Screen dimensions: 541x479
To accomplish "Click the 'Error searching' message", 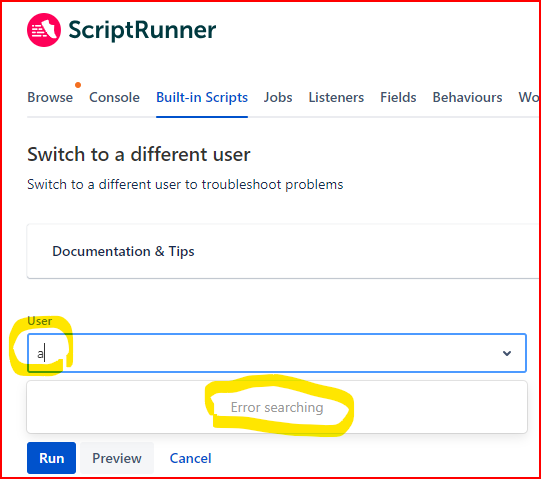I will click(277, 408).
